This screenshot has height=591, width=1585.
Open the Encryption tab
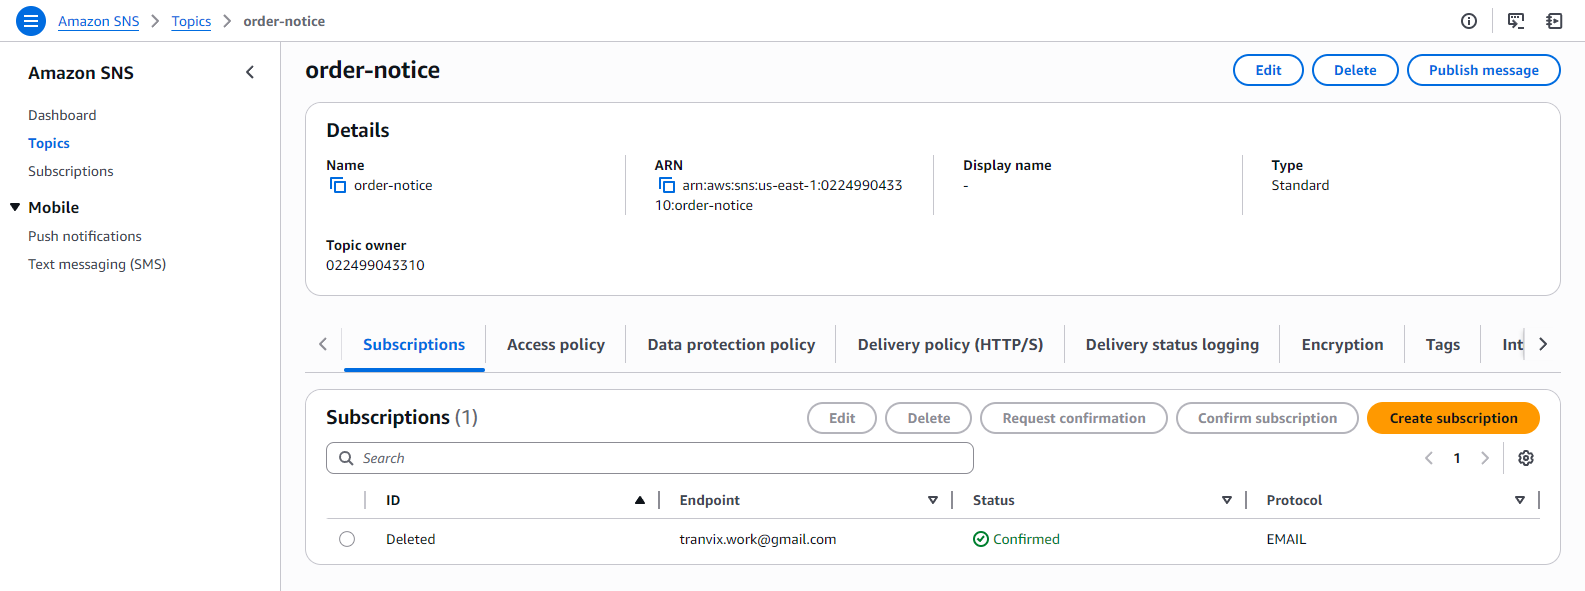[x=1342, y=344]
